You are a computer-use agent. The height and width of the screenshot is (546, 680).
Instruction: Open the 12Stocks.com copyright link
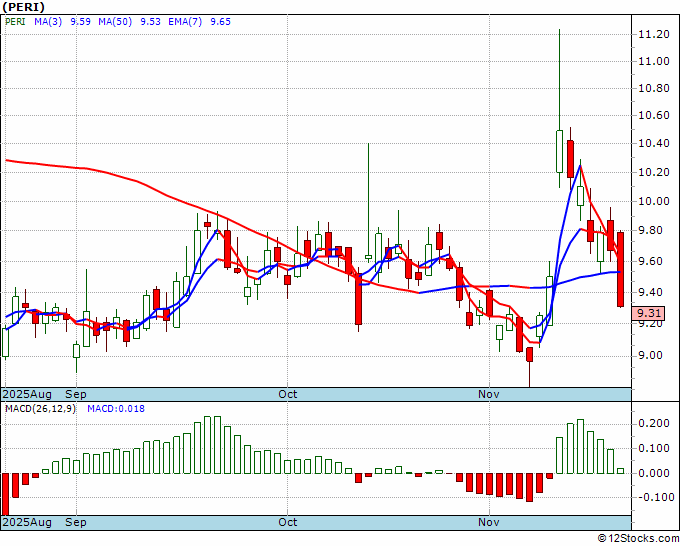tap(638, 538)
